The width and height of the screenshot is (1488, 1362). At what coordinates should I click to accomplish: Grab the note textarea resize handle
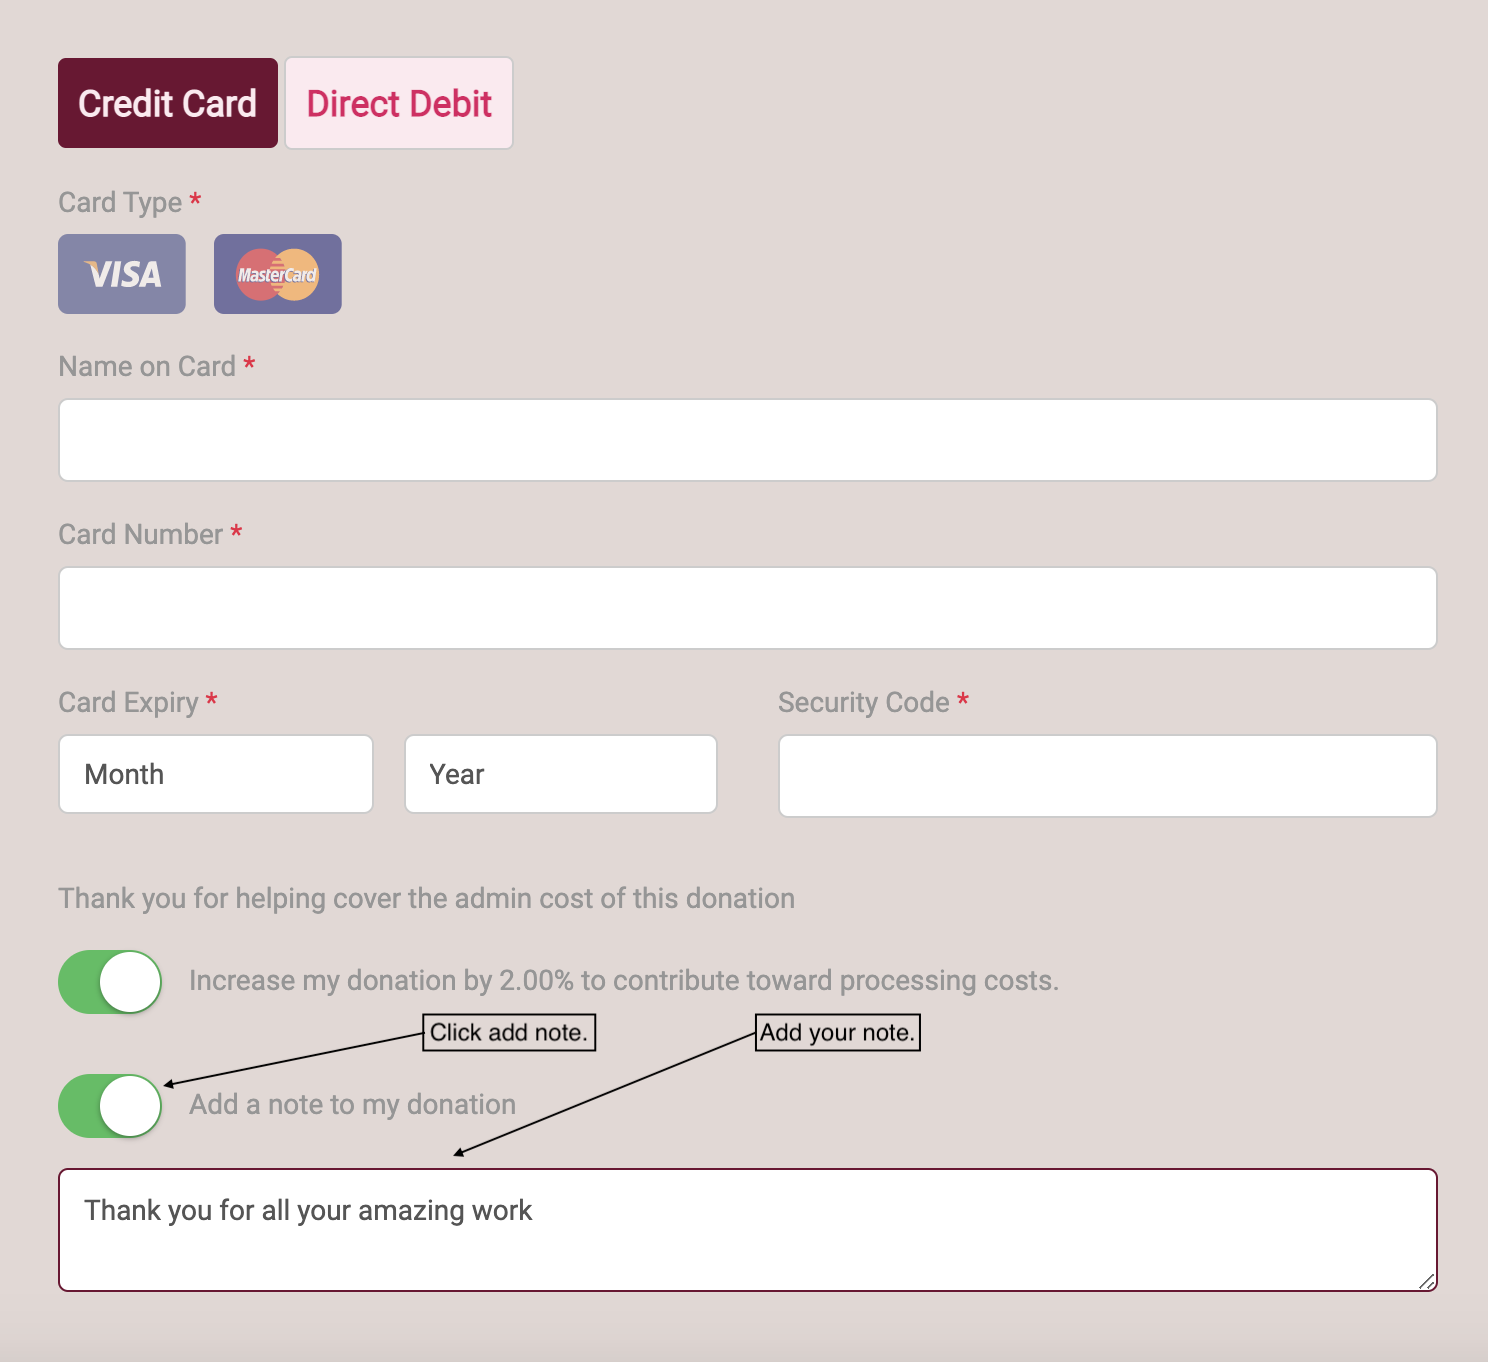pyautogui.click(x=1427, y=1281)
